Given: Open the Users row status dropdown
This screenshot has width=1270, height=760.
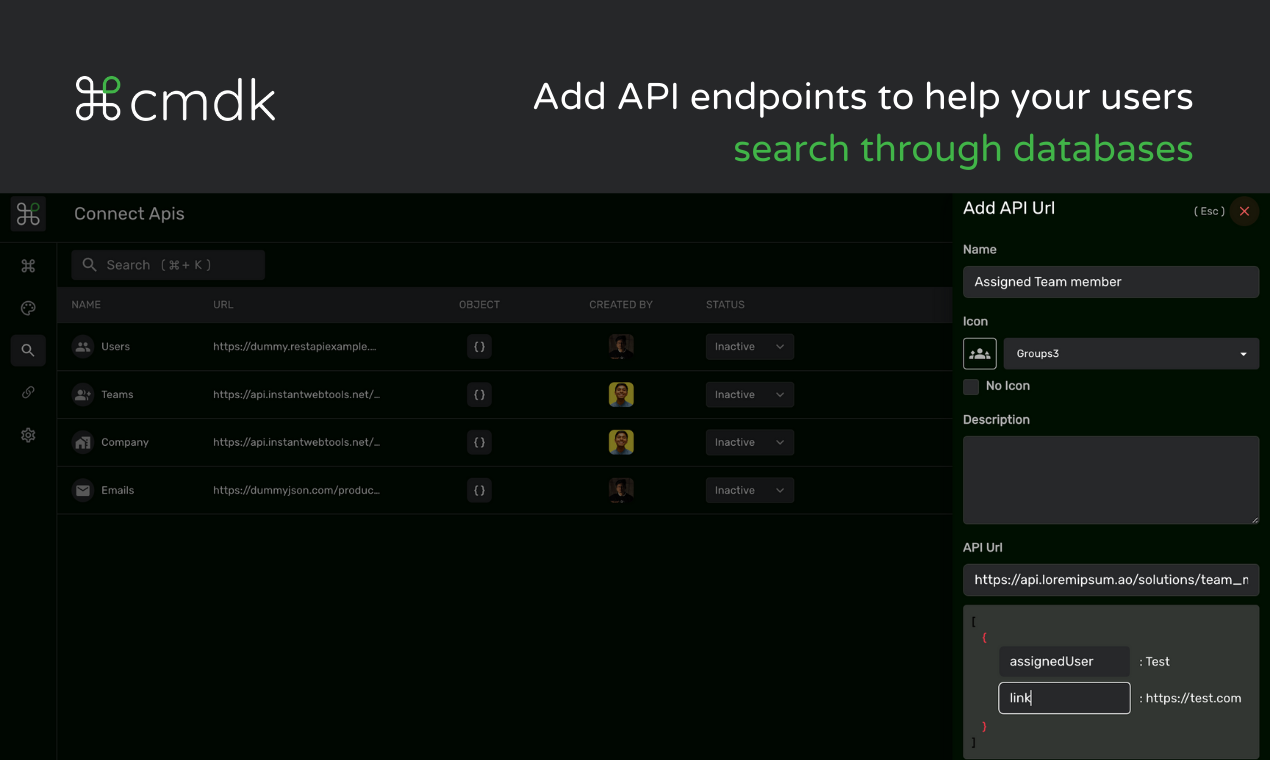Looking at the screenshot, I should [x=750, y=347].
